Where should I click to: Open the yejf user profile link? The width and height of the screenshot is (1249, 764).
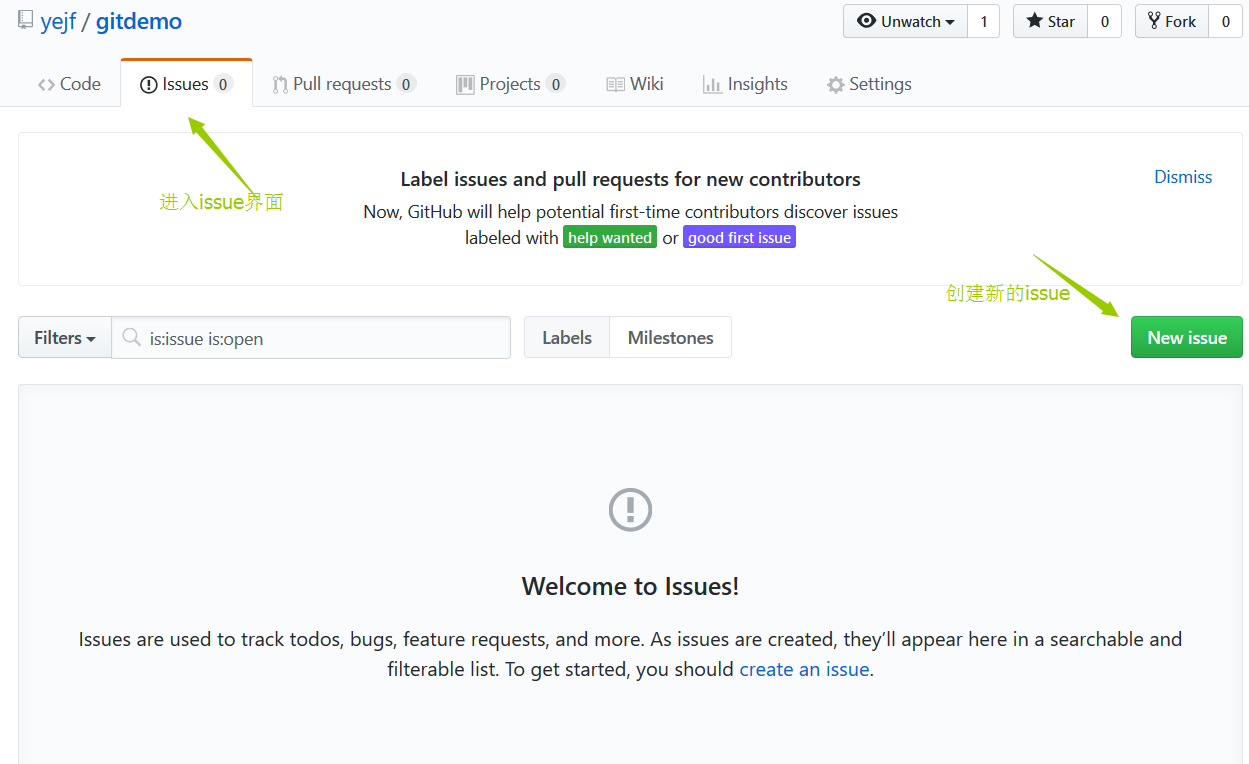58,21
